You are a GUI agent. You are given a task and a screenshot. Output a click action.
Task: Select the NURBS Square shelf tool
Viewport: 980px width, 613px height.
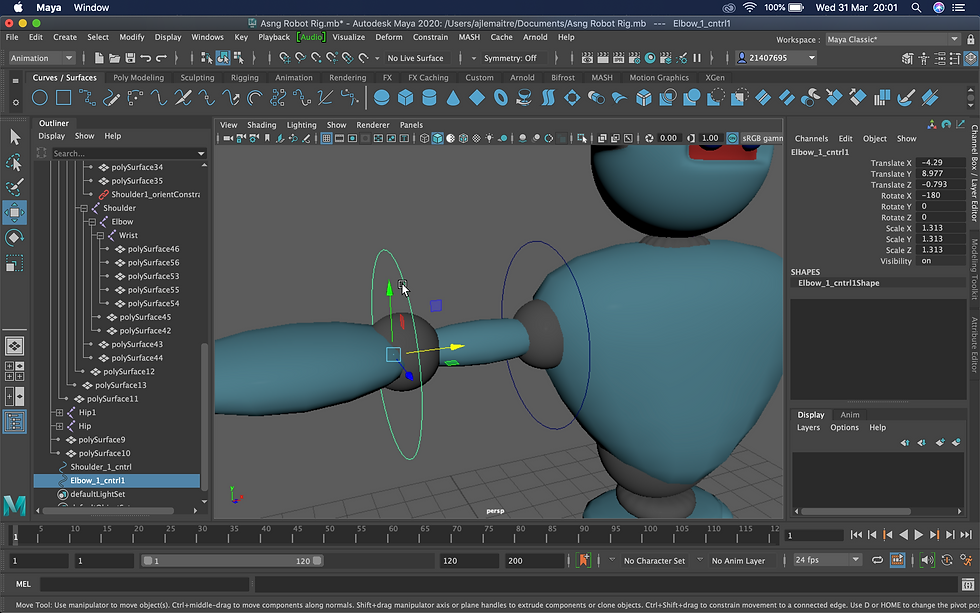[63, 98]
